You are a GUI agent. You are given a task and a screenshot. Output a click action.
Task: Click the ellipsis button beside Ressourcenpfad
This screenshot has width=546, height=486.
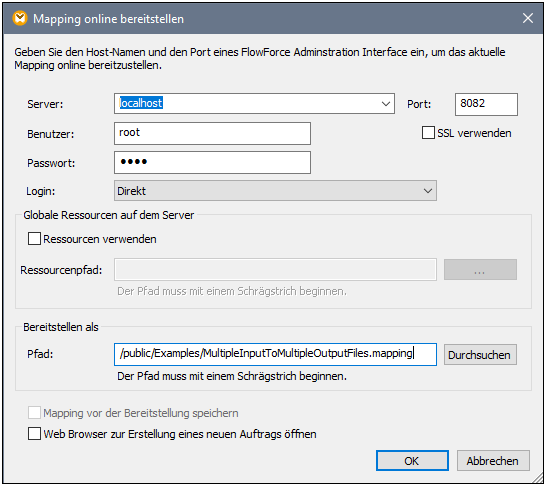480,269
